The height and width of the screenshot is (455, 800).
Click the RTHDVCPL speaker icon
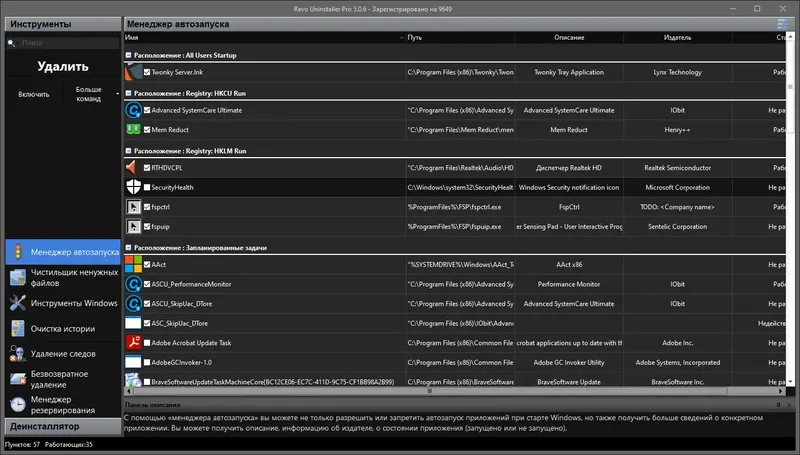(132, 167)
